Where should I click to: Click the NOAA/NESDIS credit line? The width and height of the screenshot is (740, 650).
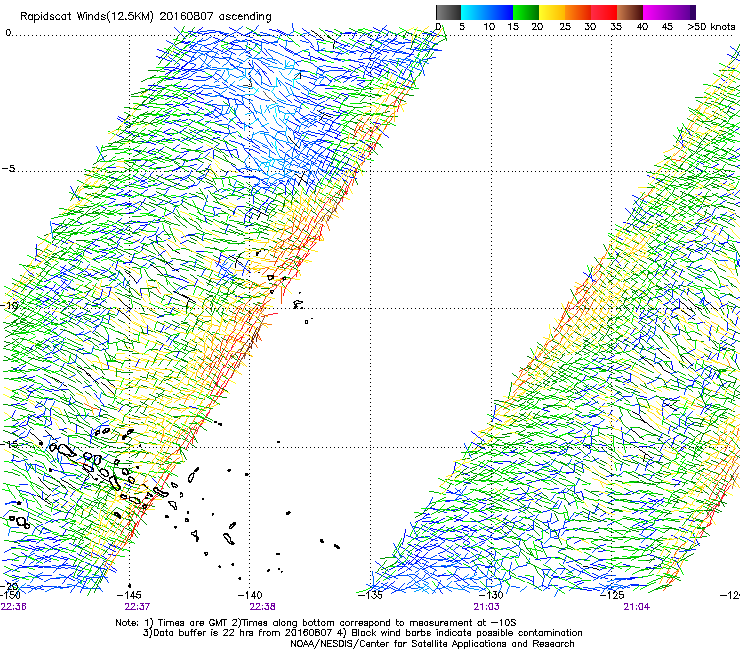pos(432,644)
